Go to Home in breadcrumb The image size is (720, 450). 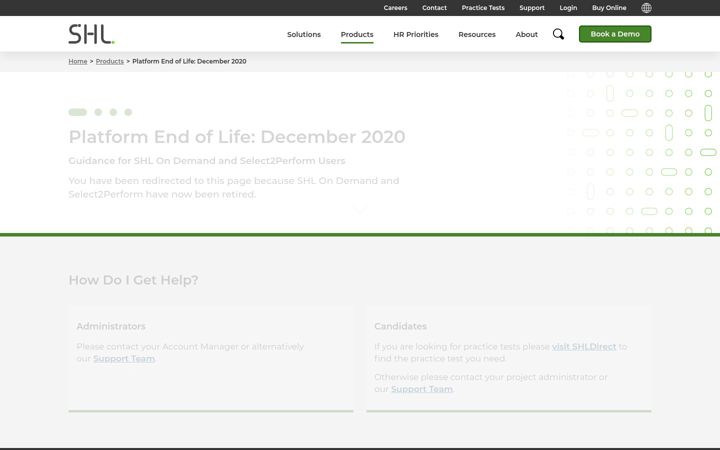click(78, 61)
